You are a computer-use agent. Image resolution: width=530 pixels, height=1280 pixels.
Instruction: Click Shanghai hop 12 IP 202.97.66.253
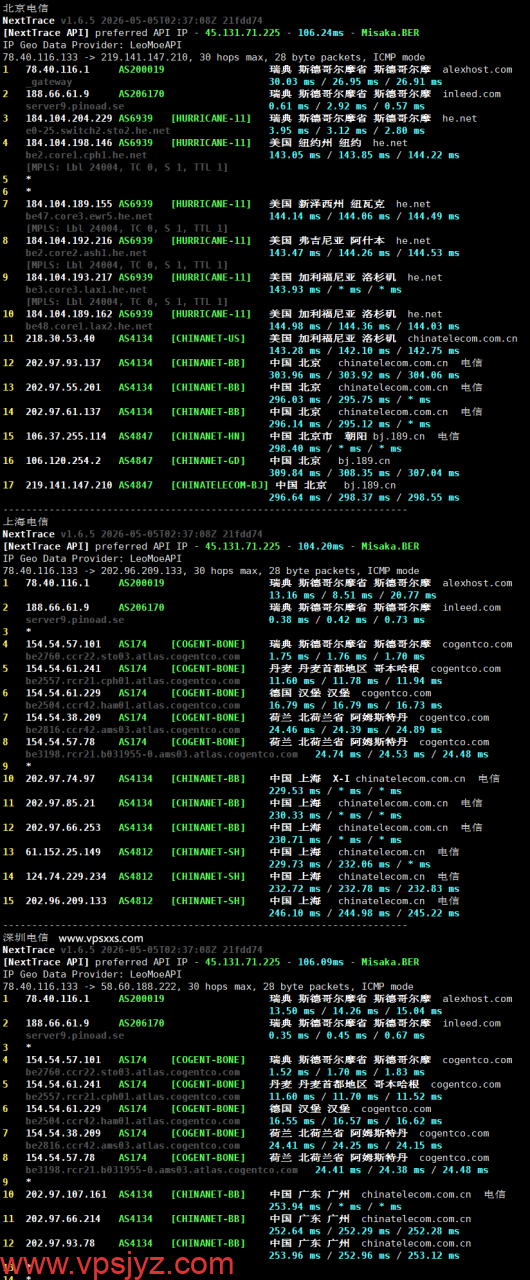click(63, 828)
